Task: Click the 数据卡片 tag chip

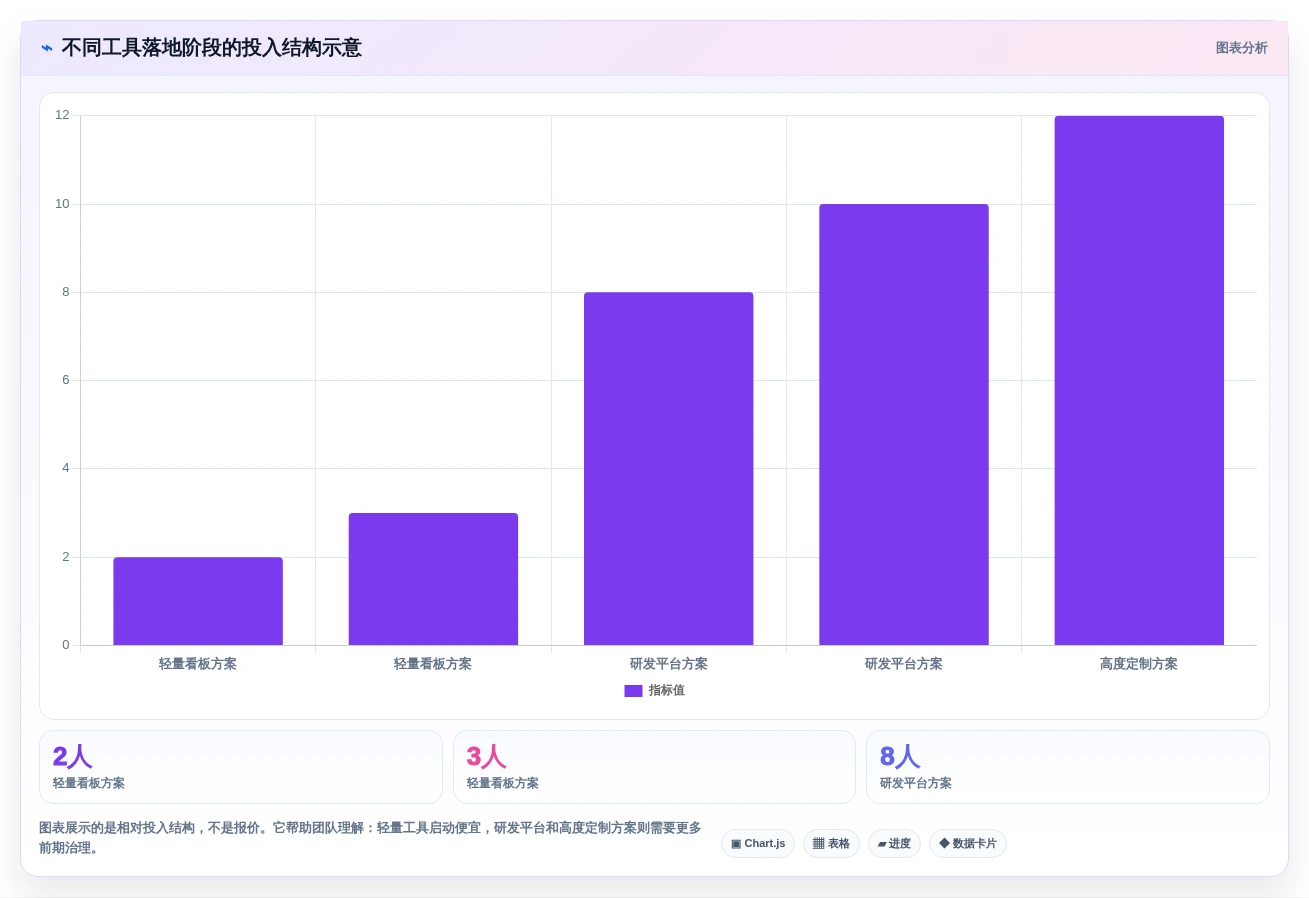Action: pyautogui.click(x=968, y=844)
